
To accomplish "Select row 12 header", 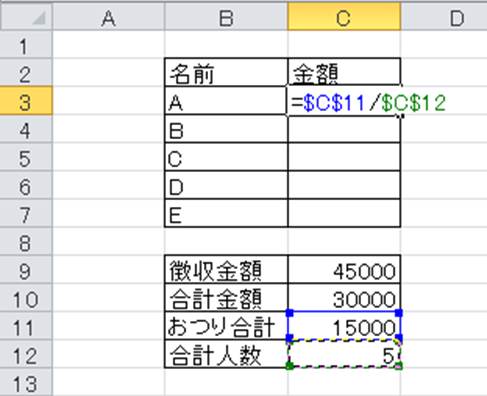I will coord(26,354).
